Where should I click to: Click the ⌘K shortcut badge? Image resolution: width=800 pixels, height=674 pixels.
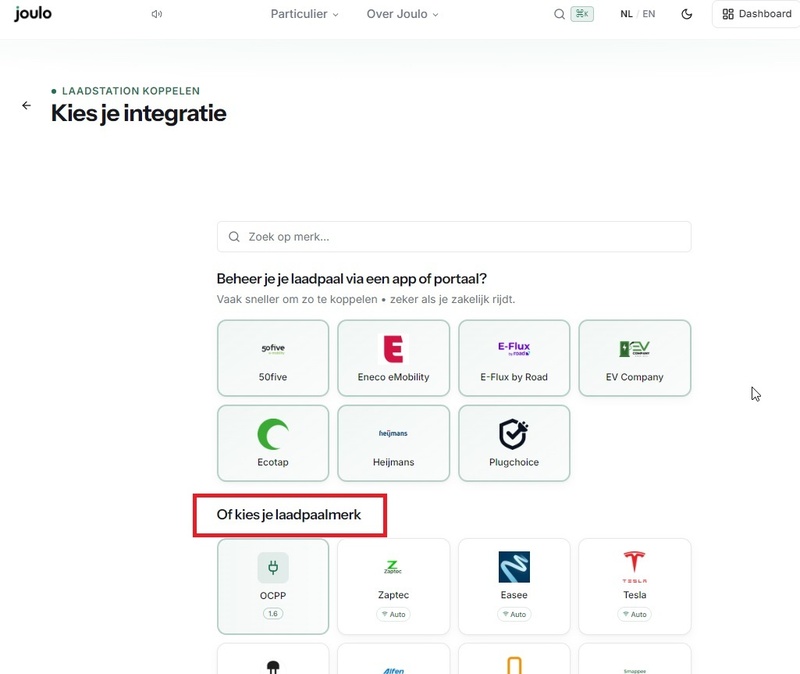point(582,14)
